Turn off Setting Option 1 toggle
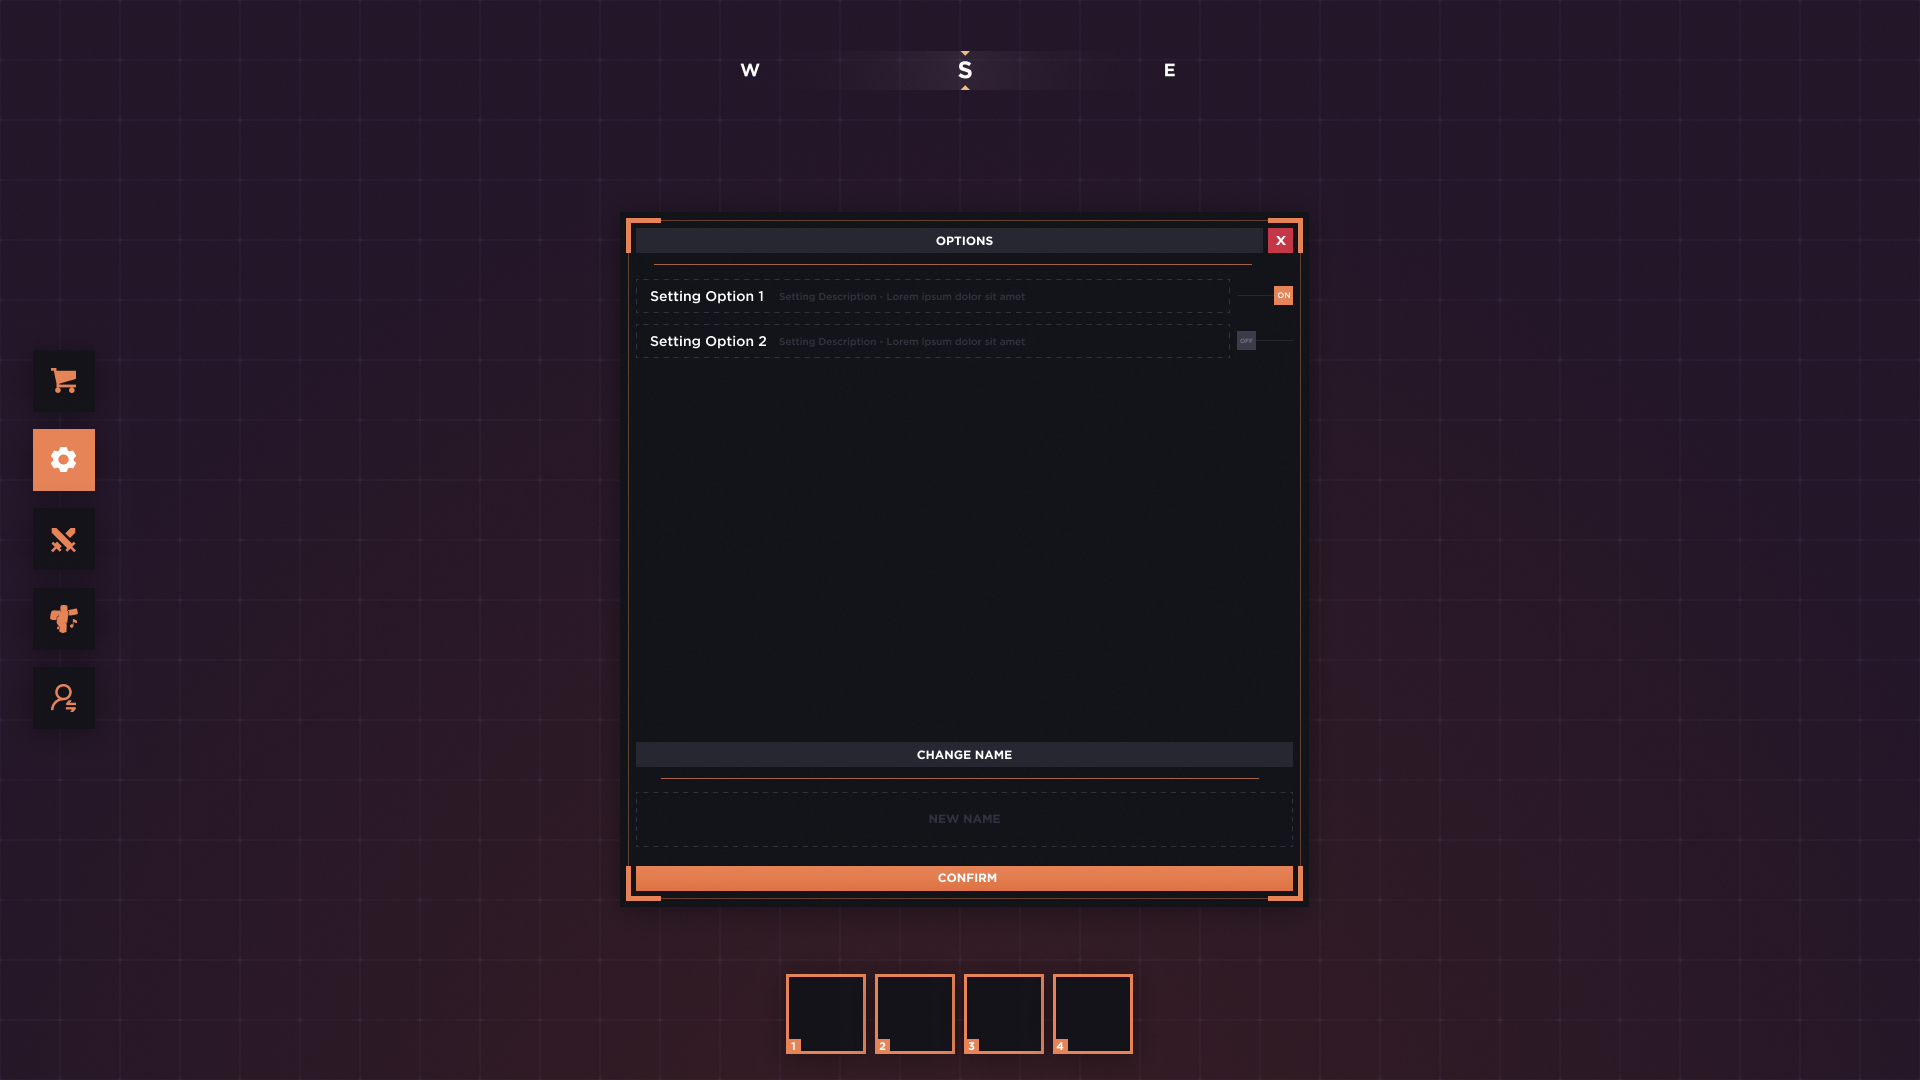 (x=1282, y=295)
